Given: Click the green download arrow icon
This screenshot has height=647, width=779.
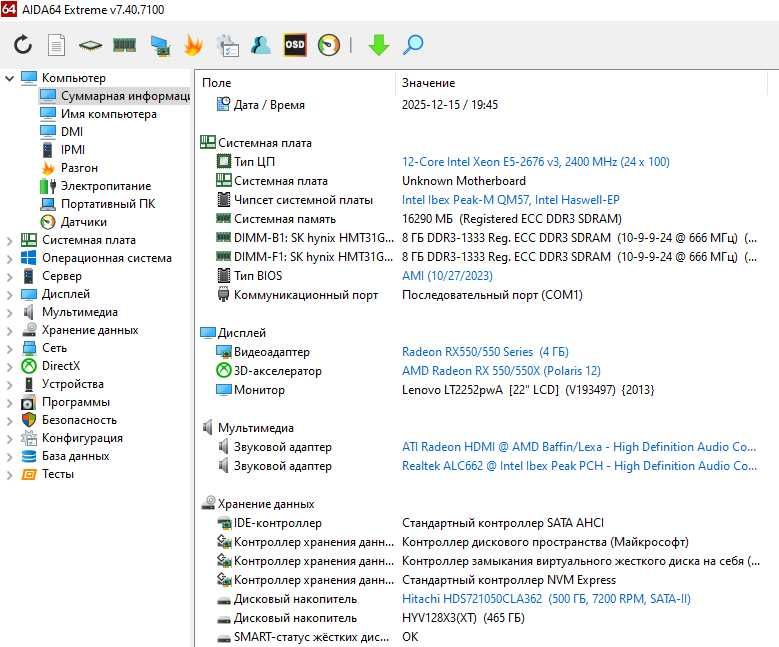Looking at the screenshot, I should 379,45.
